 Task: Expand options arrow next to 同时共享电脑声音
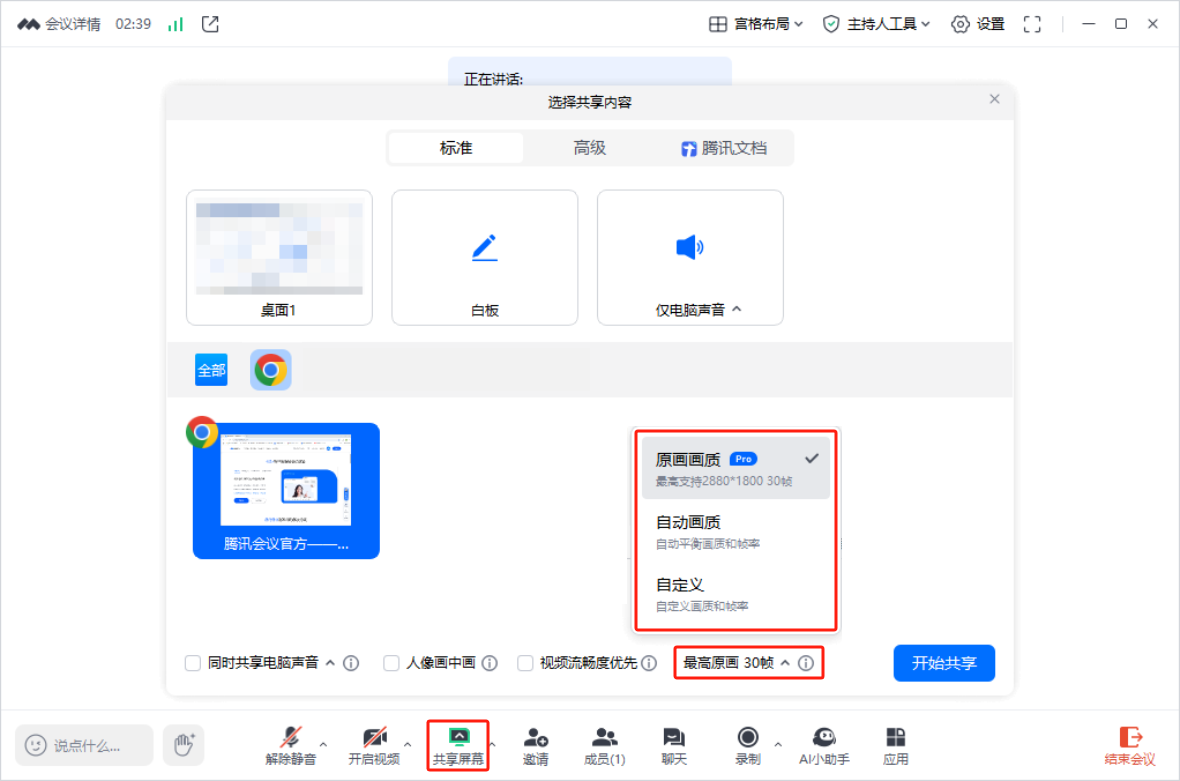[x=330, y=663]
